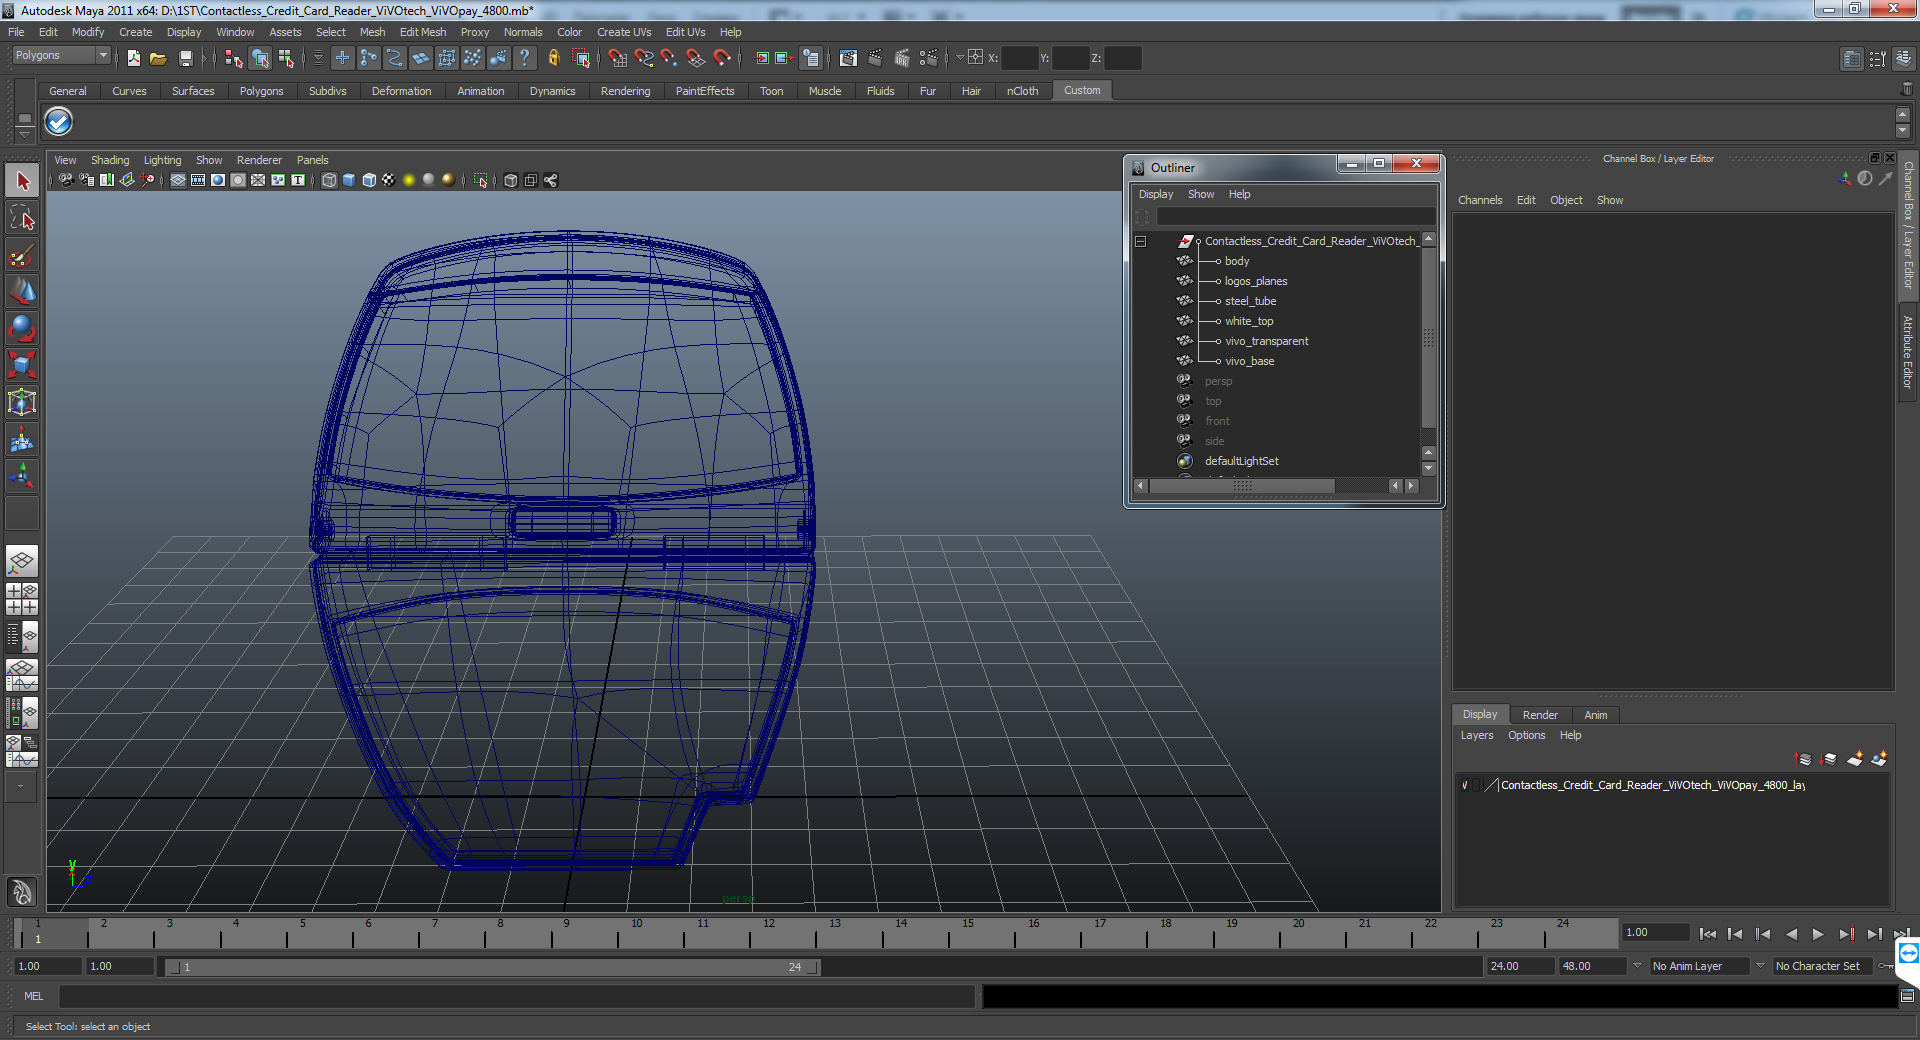Viewport: 1920px width, 1040px height.
Task: Click the Outliner search field
Action: [1295, 217]
